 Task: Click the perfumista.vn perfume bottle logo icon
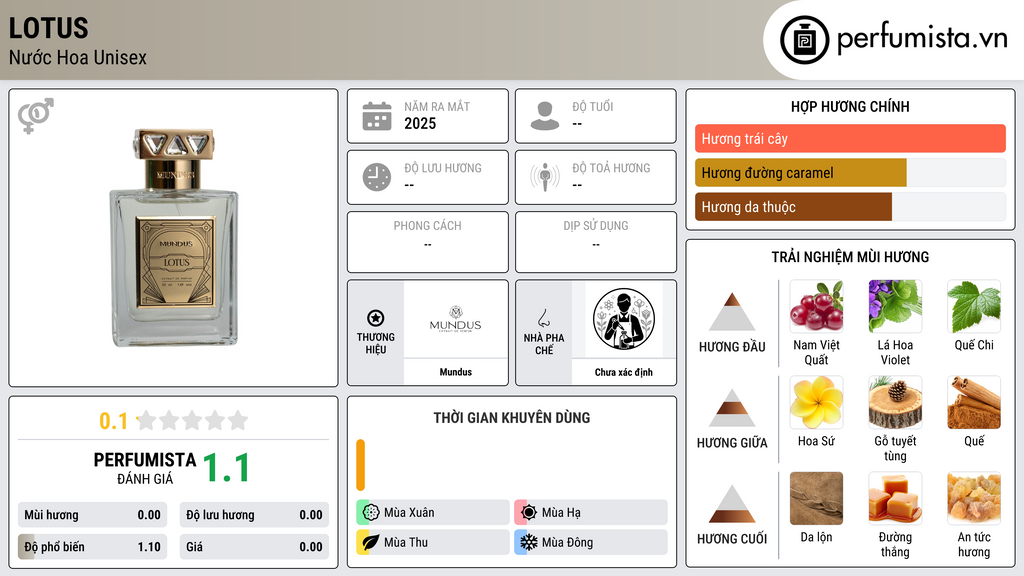tap(804, 40)
